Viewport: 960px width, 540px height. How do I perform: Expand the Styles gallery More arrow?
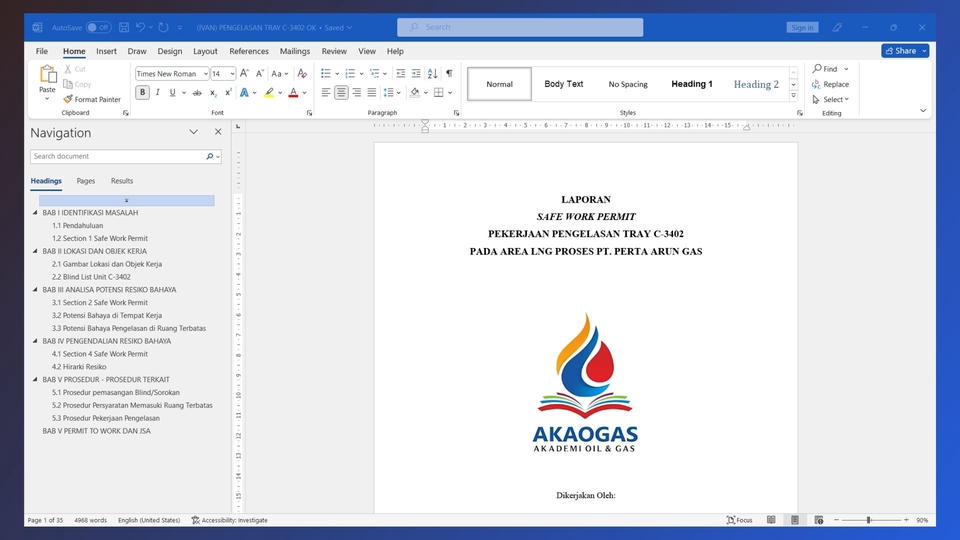(x=793, y=96)
